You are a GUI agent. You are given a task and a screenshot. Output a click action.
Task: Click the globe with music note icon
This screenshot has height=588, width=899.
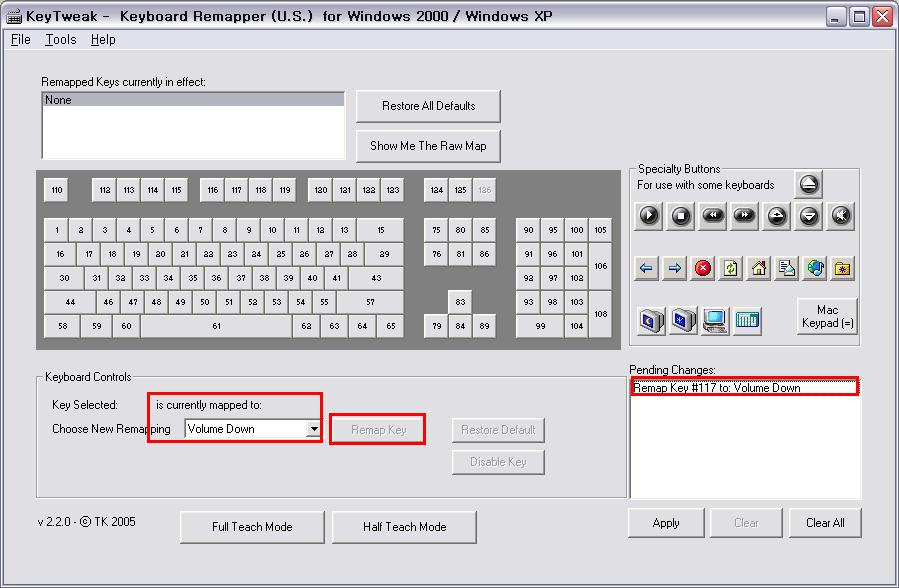[x=815, y=268]
